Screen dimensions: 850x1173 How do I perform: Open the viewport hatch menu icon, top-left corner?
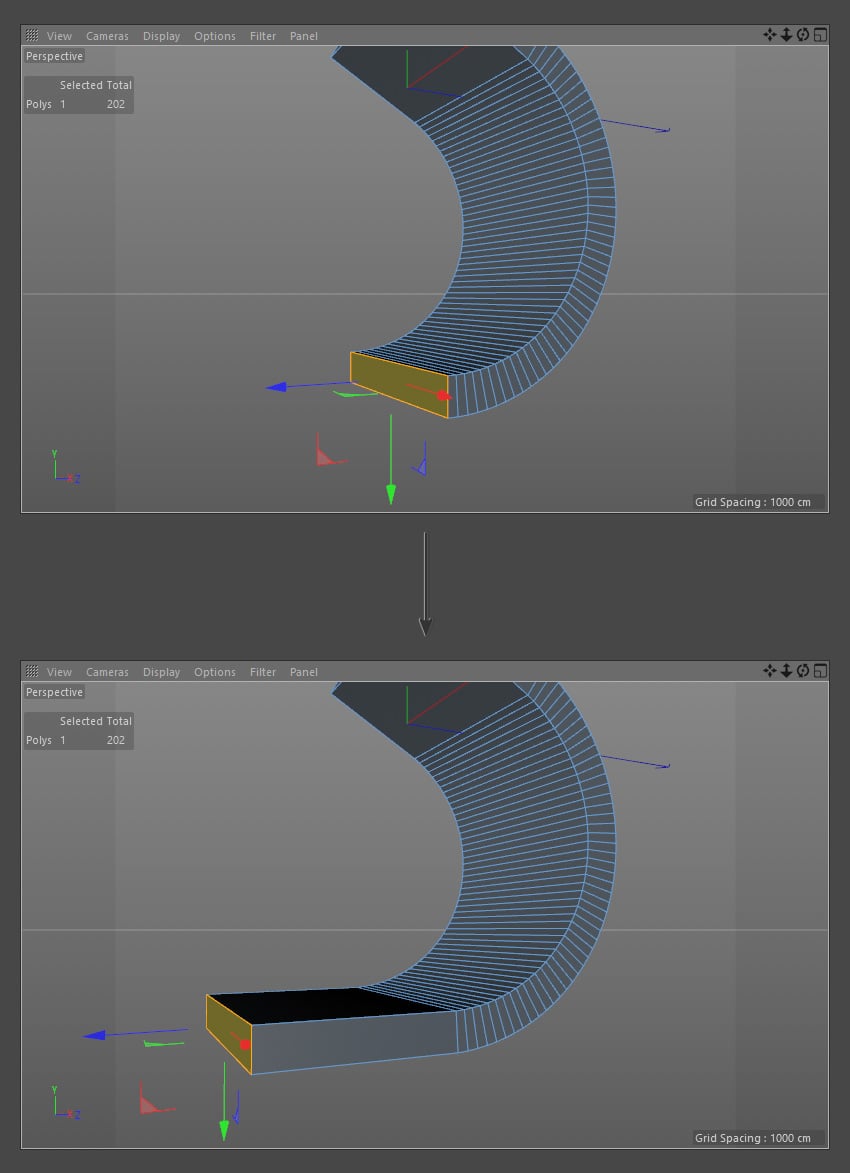pos(31,35)
